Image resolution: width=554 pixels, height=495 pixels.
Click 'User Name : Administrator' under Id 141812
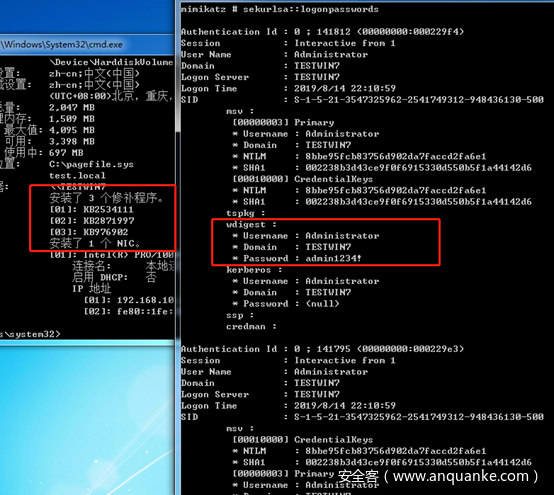click(x=275, y=54)
